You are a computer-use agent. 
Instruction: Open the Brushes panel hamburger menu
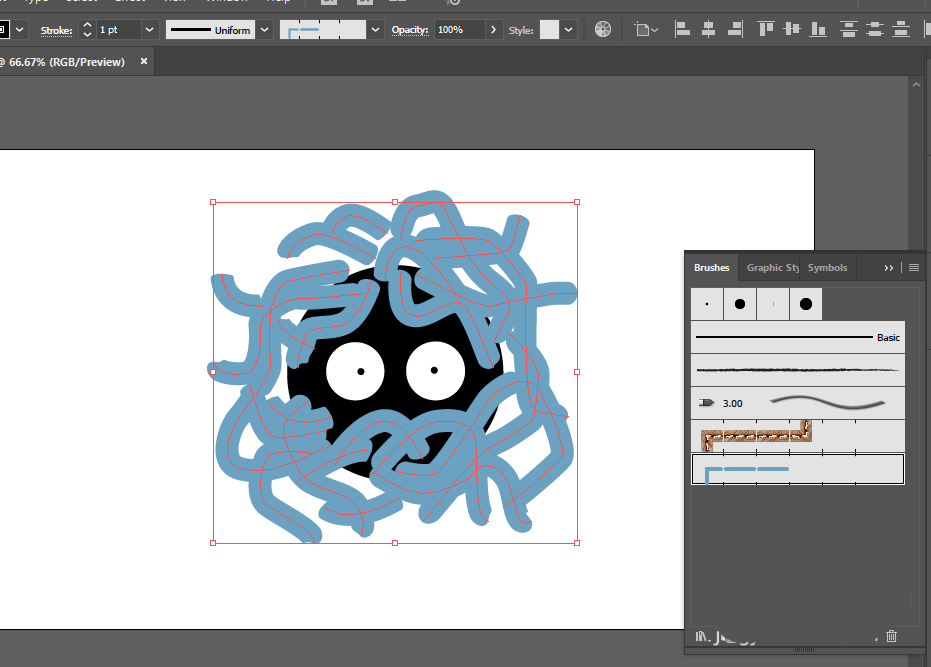[914, 268]
